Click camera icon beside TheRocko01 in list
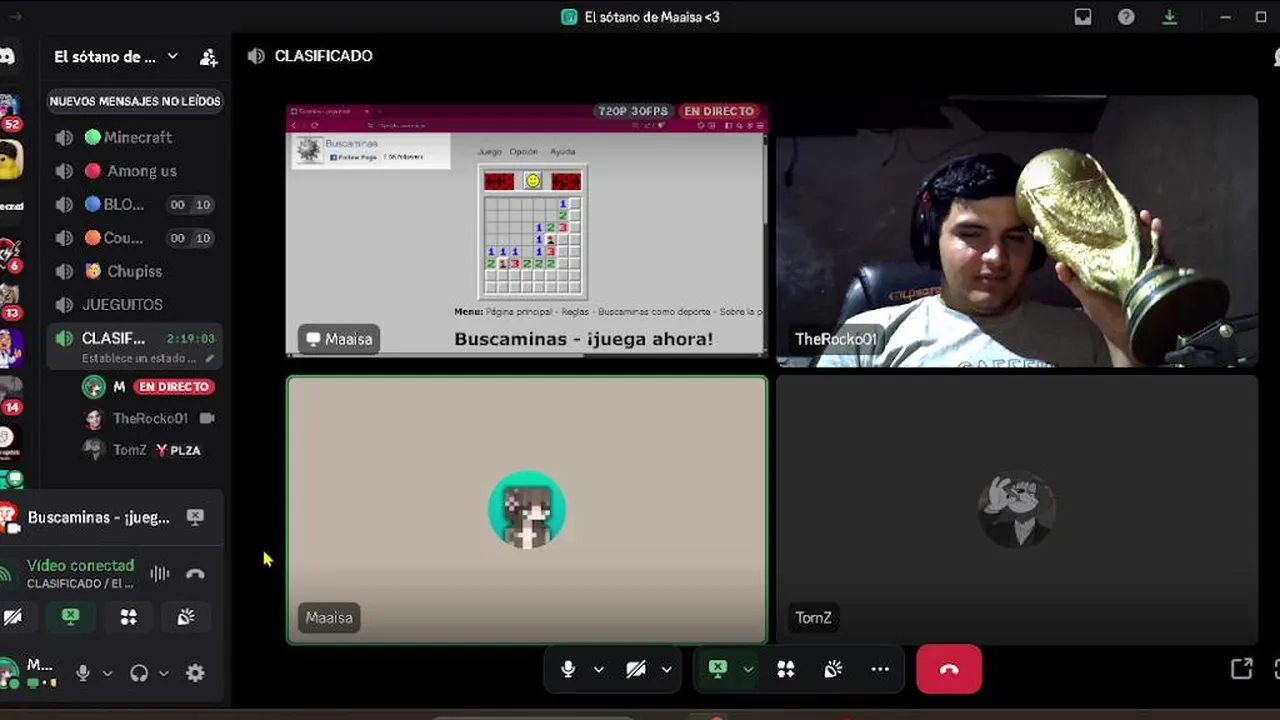 coord(207,418)
